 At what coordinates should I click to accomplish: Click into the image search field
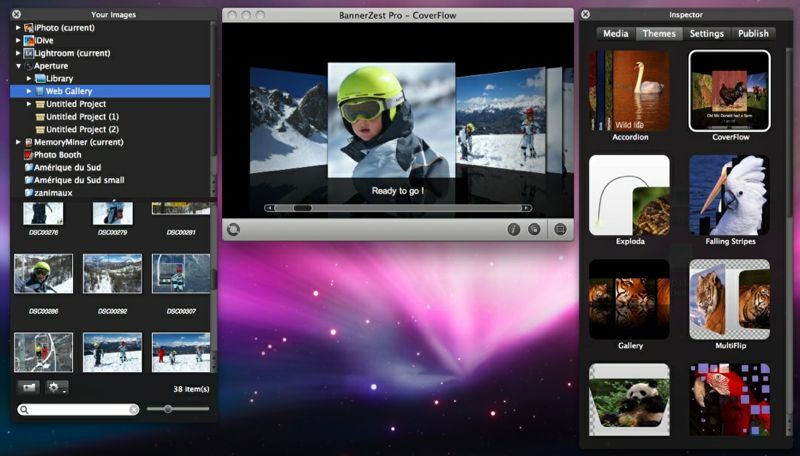[78, 410]
